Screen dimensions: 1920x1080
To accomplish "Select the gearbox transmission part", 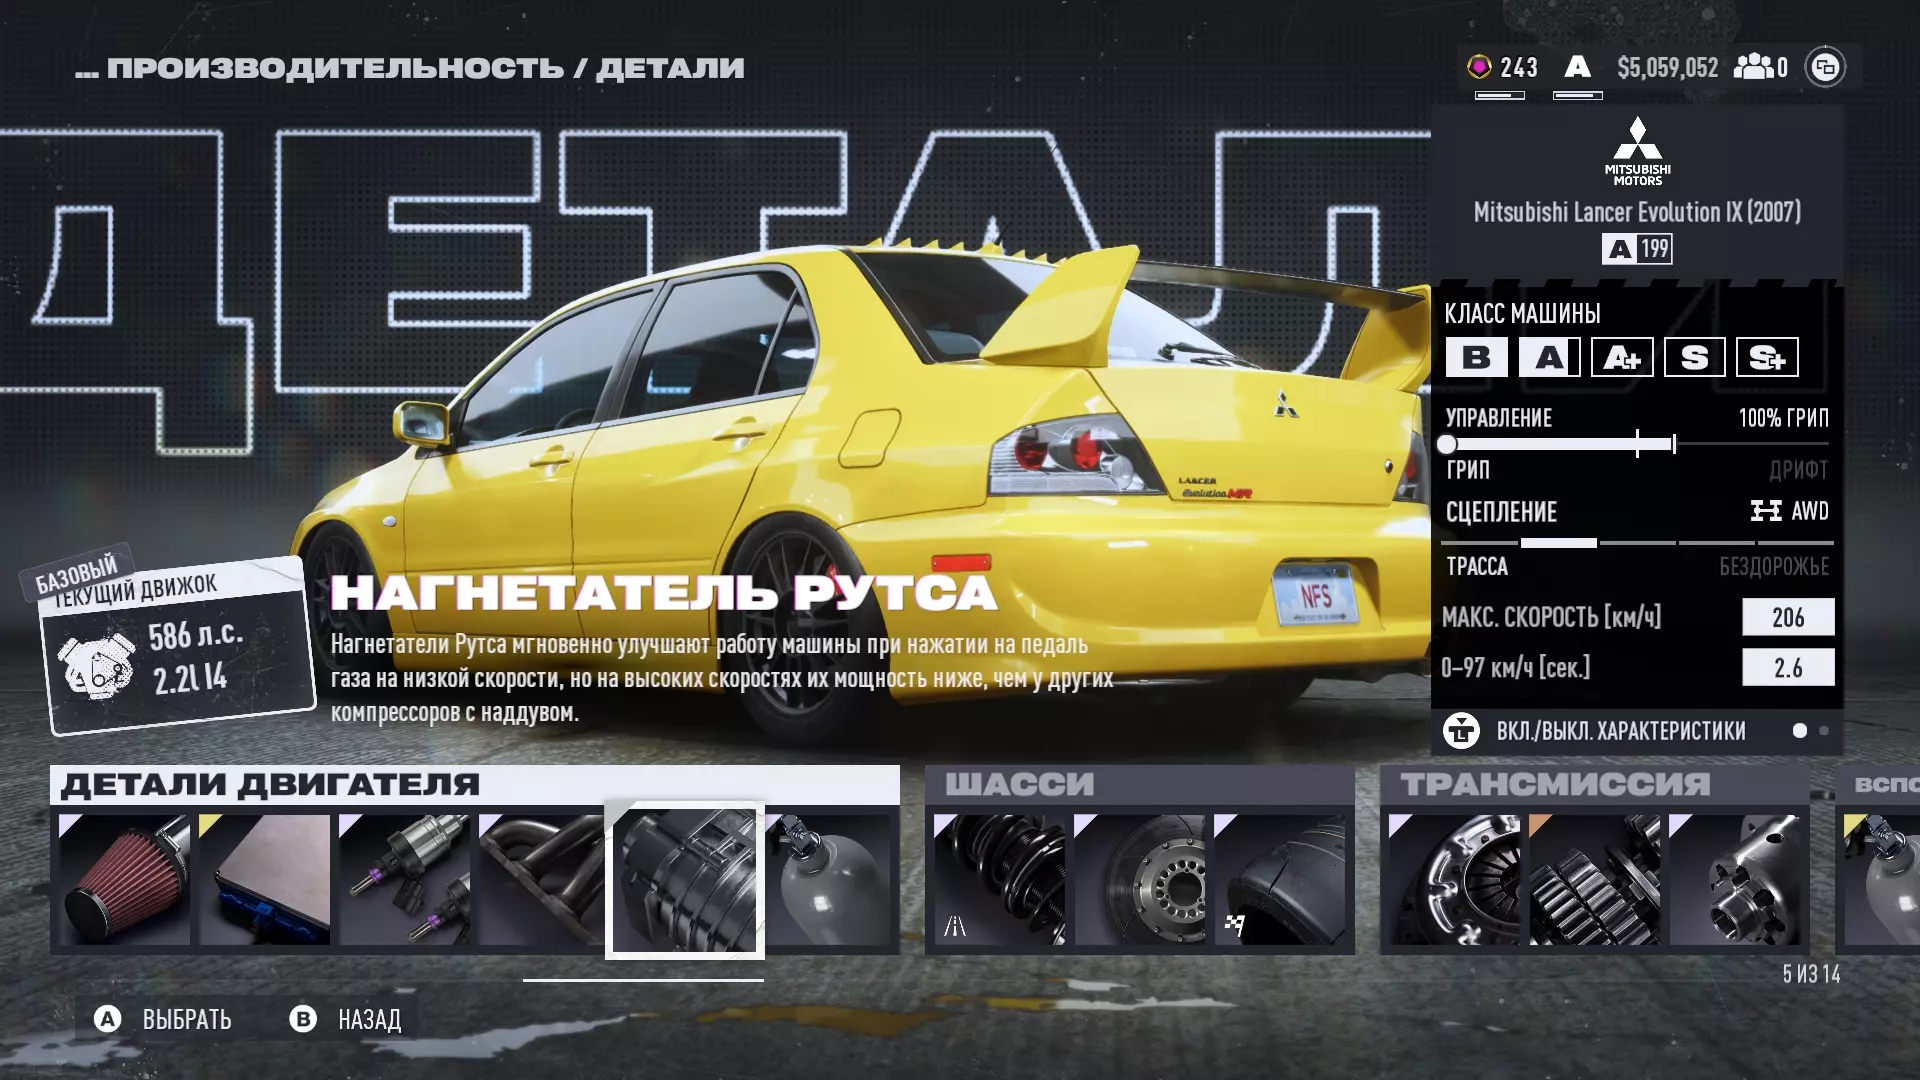I will pos(1594,879).
